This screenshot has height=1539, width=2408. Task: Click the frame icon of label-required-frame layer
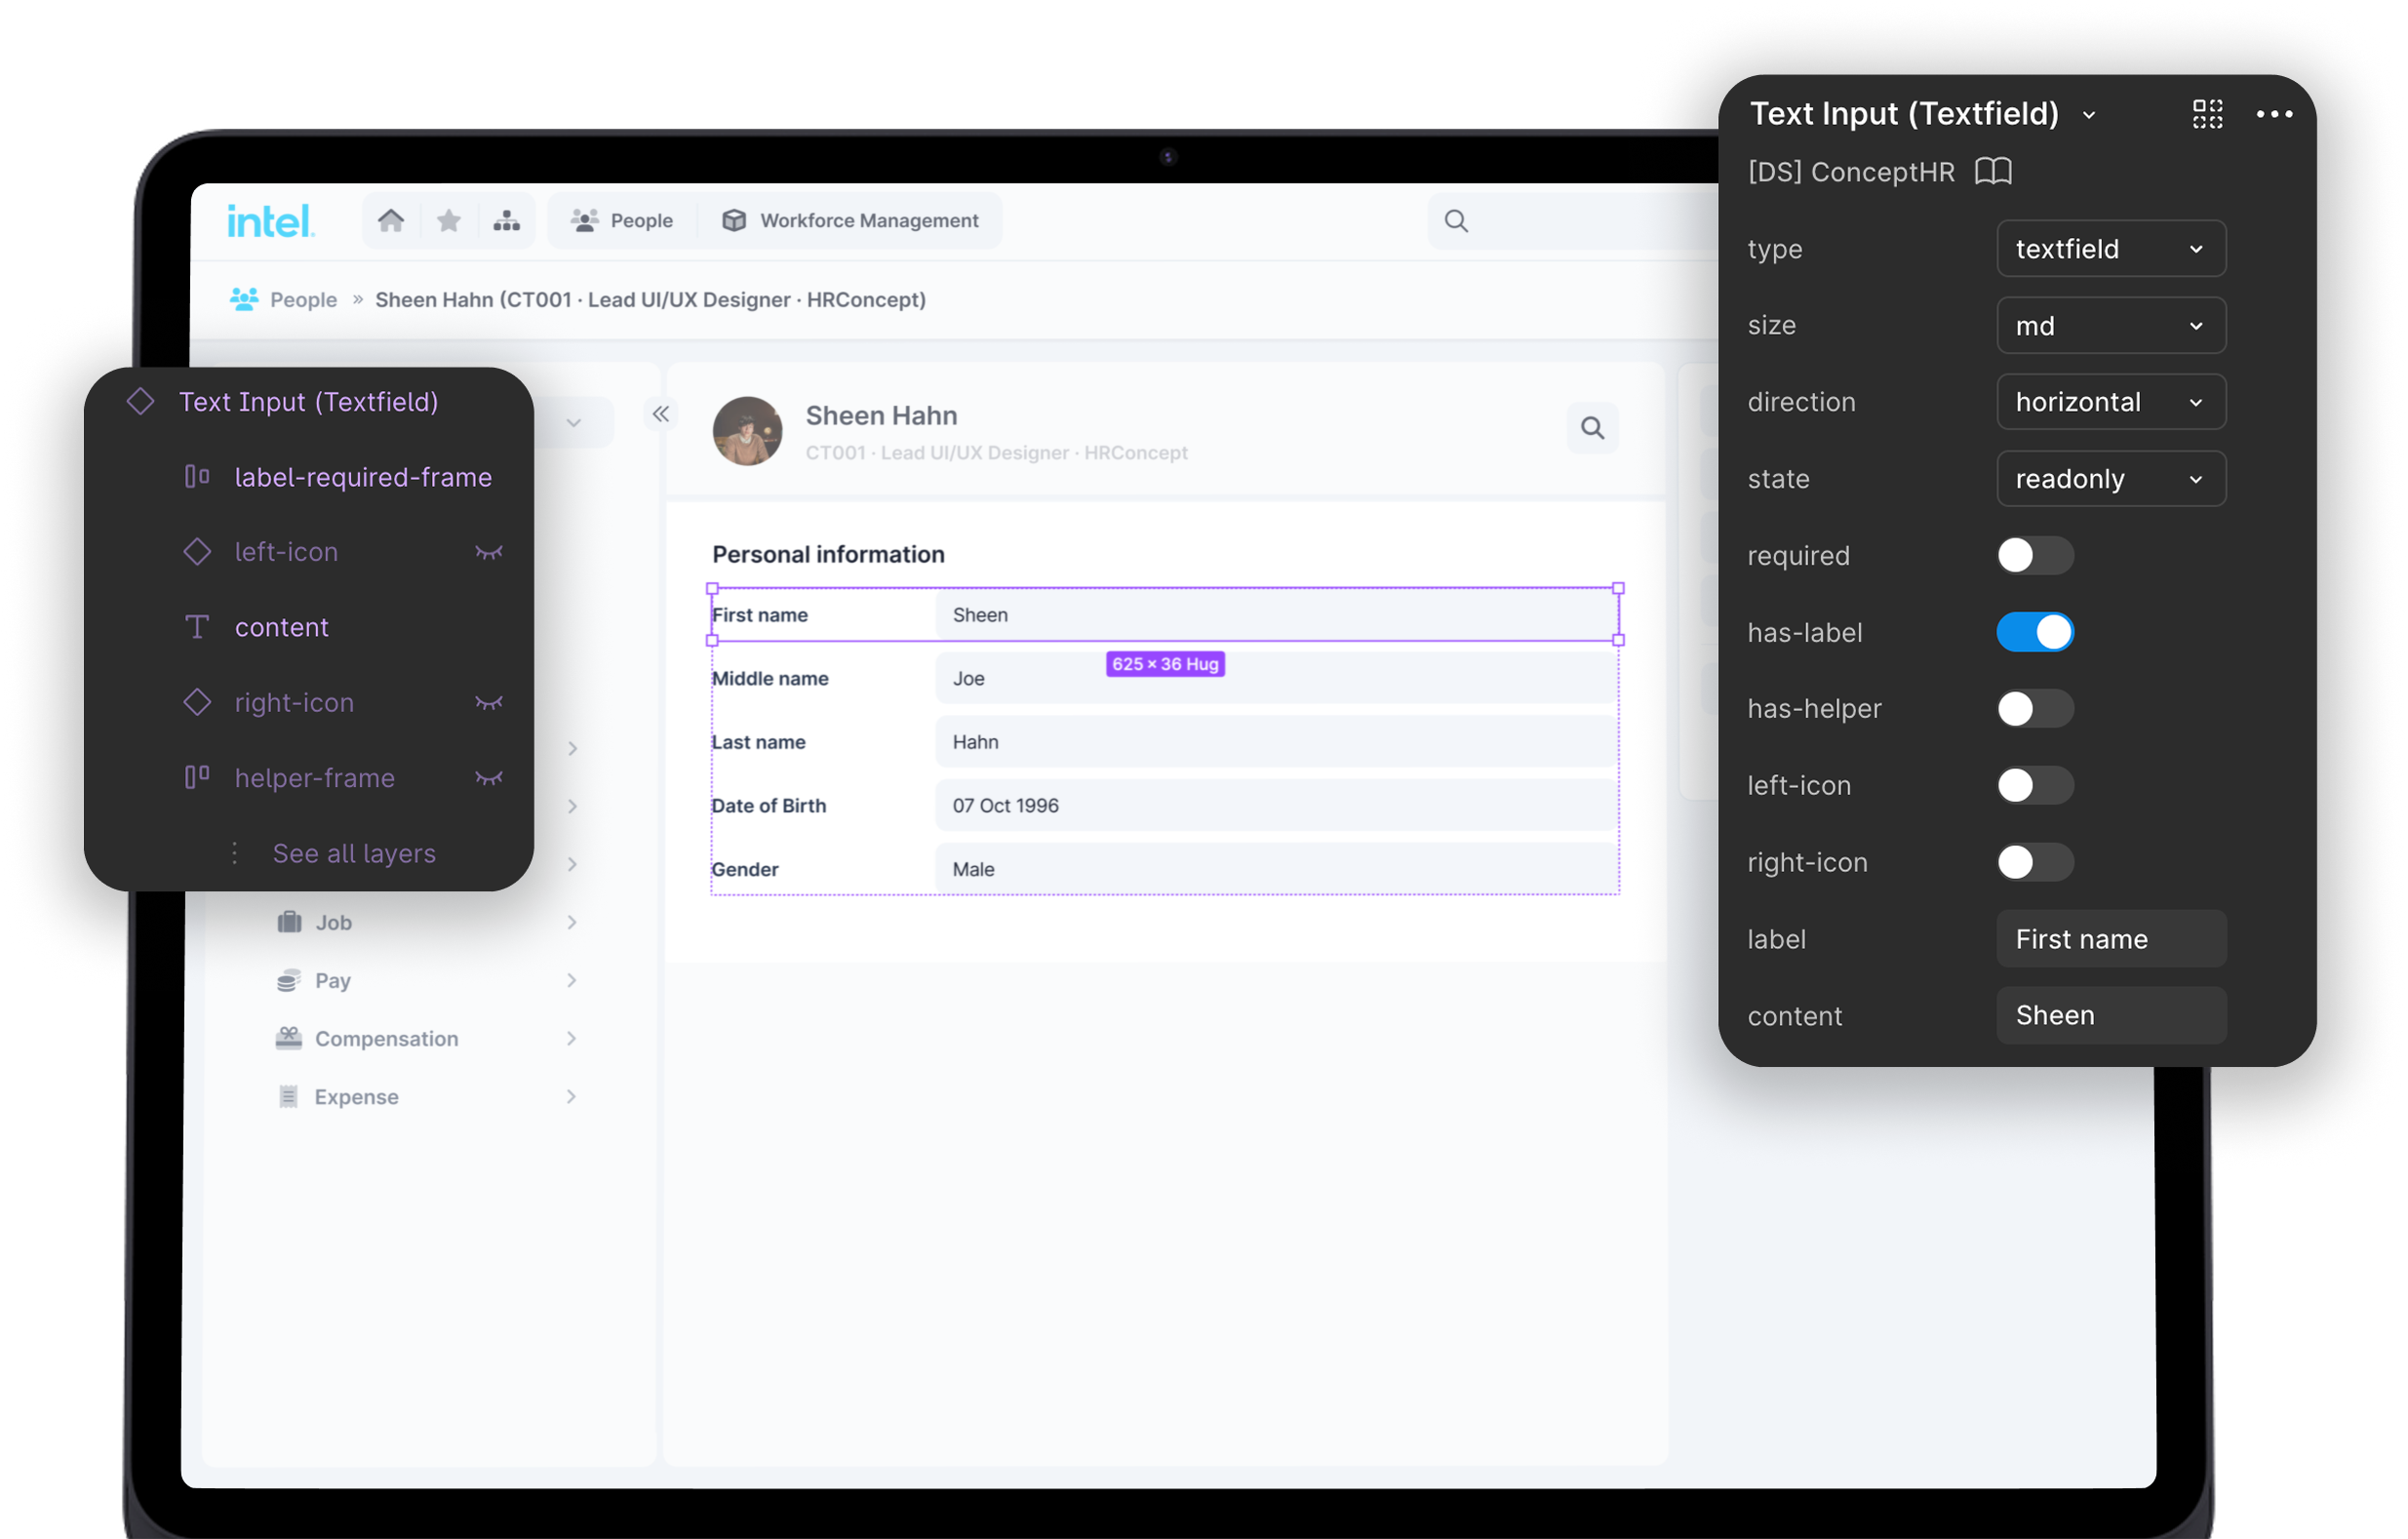tap(197, 477)
